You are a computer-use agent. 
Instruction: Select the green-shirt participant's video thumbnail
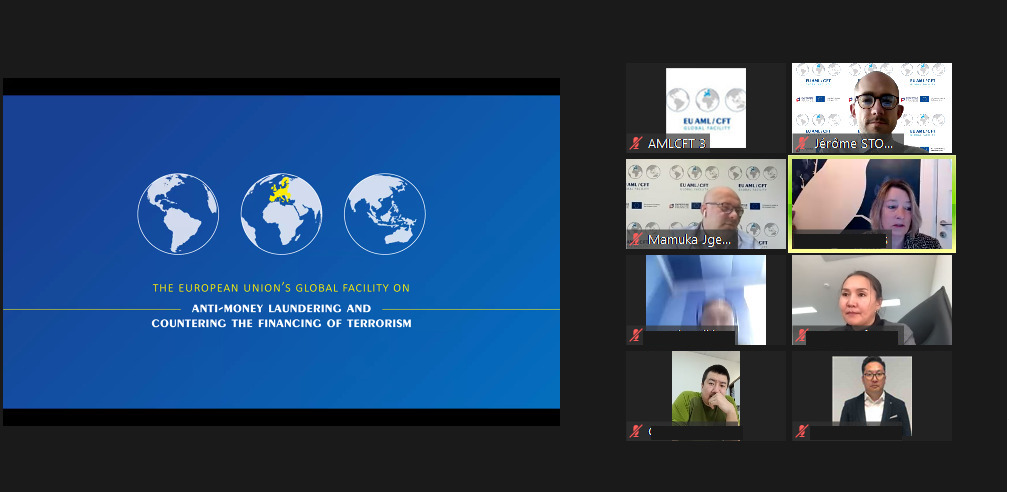point(706,388)
